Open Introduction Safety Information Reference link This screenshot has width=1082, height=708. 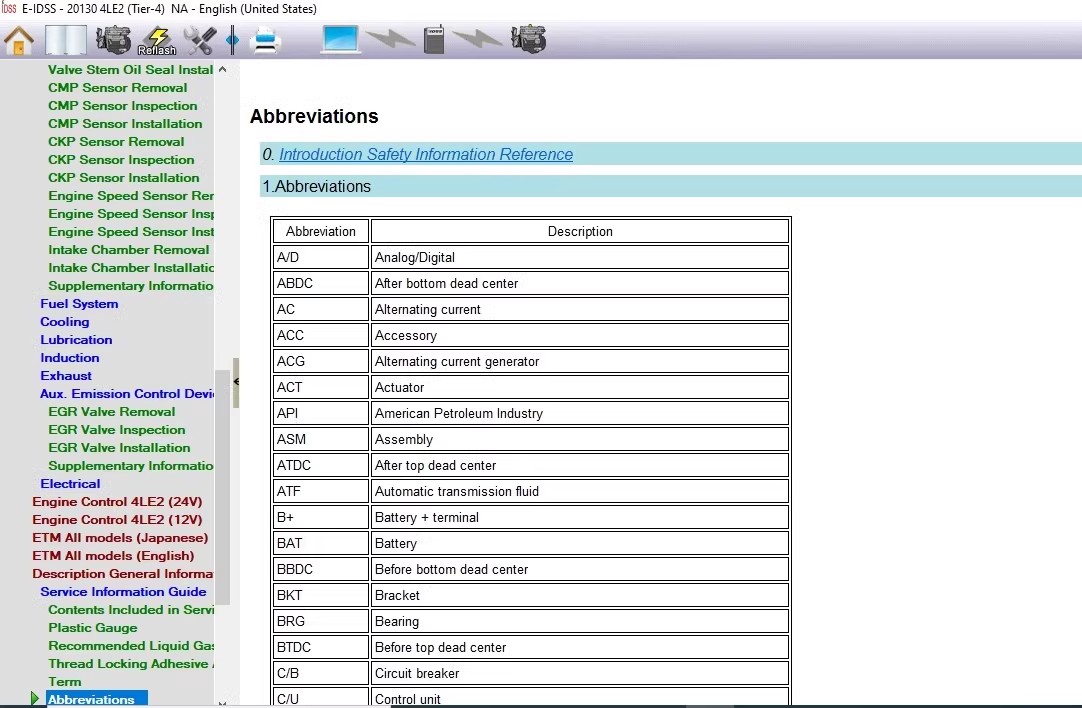point(426,155)
